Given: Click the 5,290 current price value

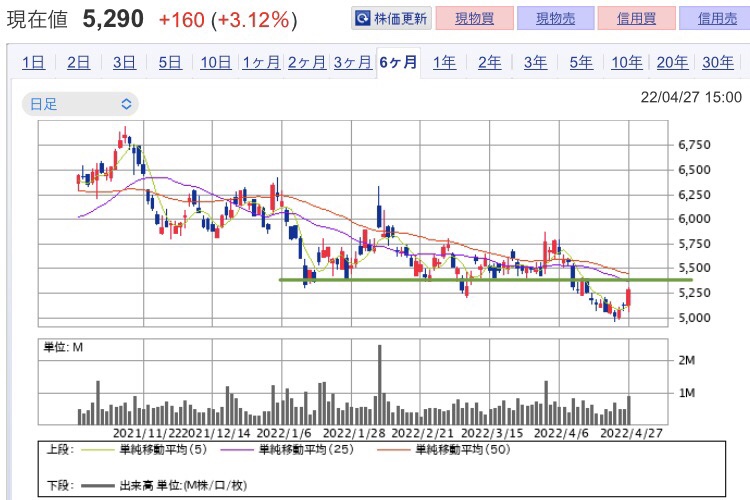Looking at the screenshot, I should click(x=113, y=19).
